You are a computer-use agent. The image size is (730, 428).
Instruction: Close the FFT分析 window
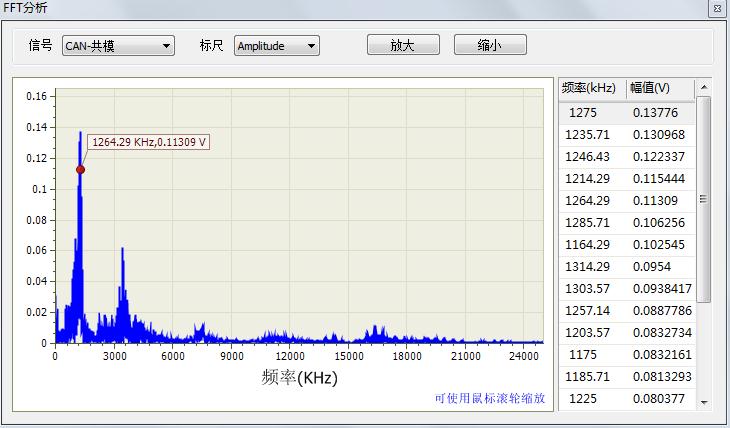[x=717, y=8]
